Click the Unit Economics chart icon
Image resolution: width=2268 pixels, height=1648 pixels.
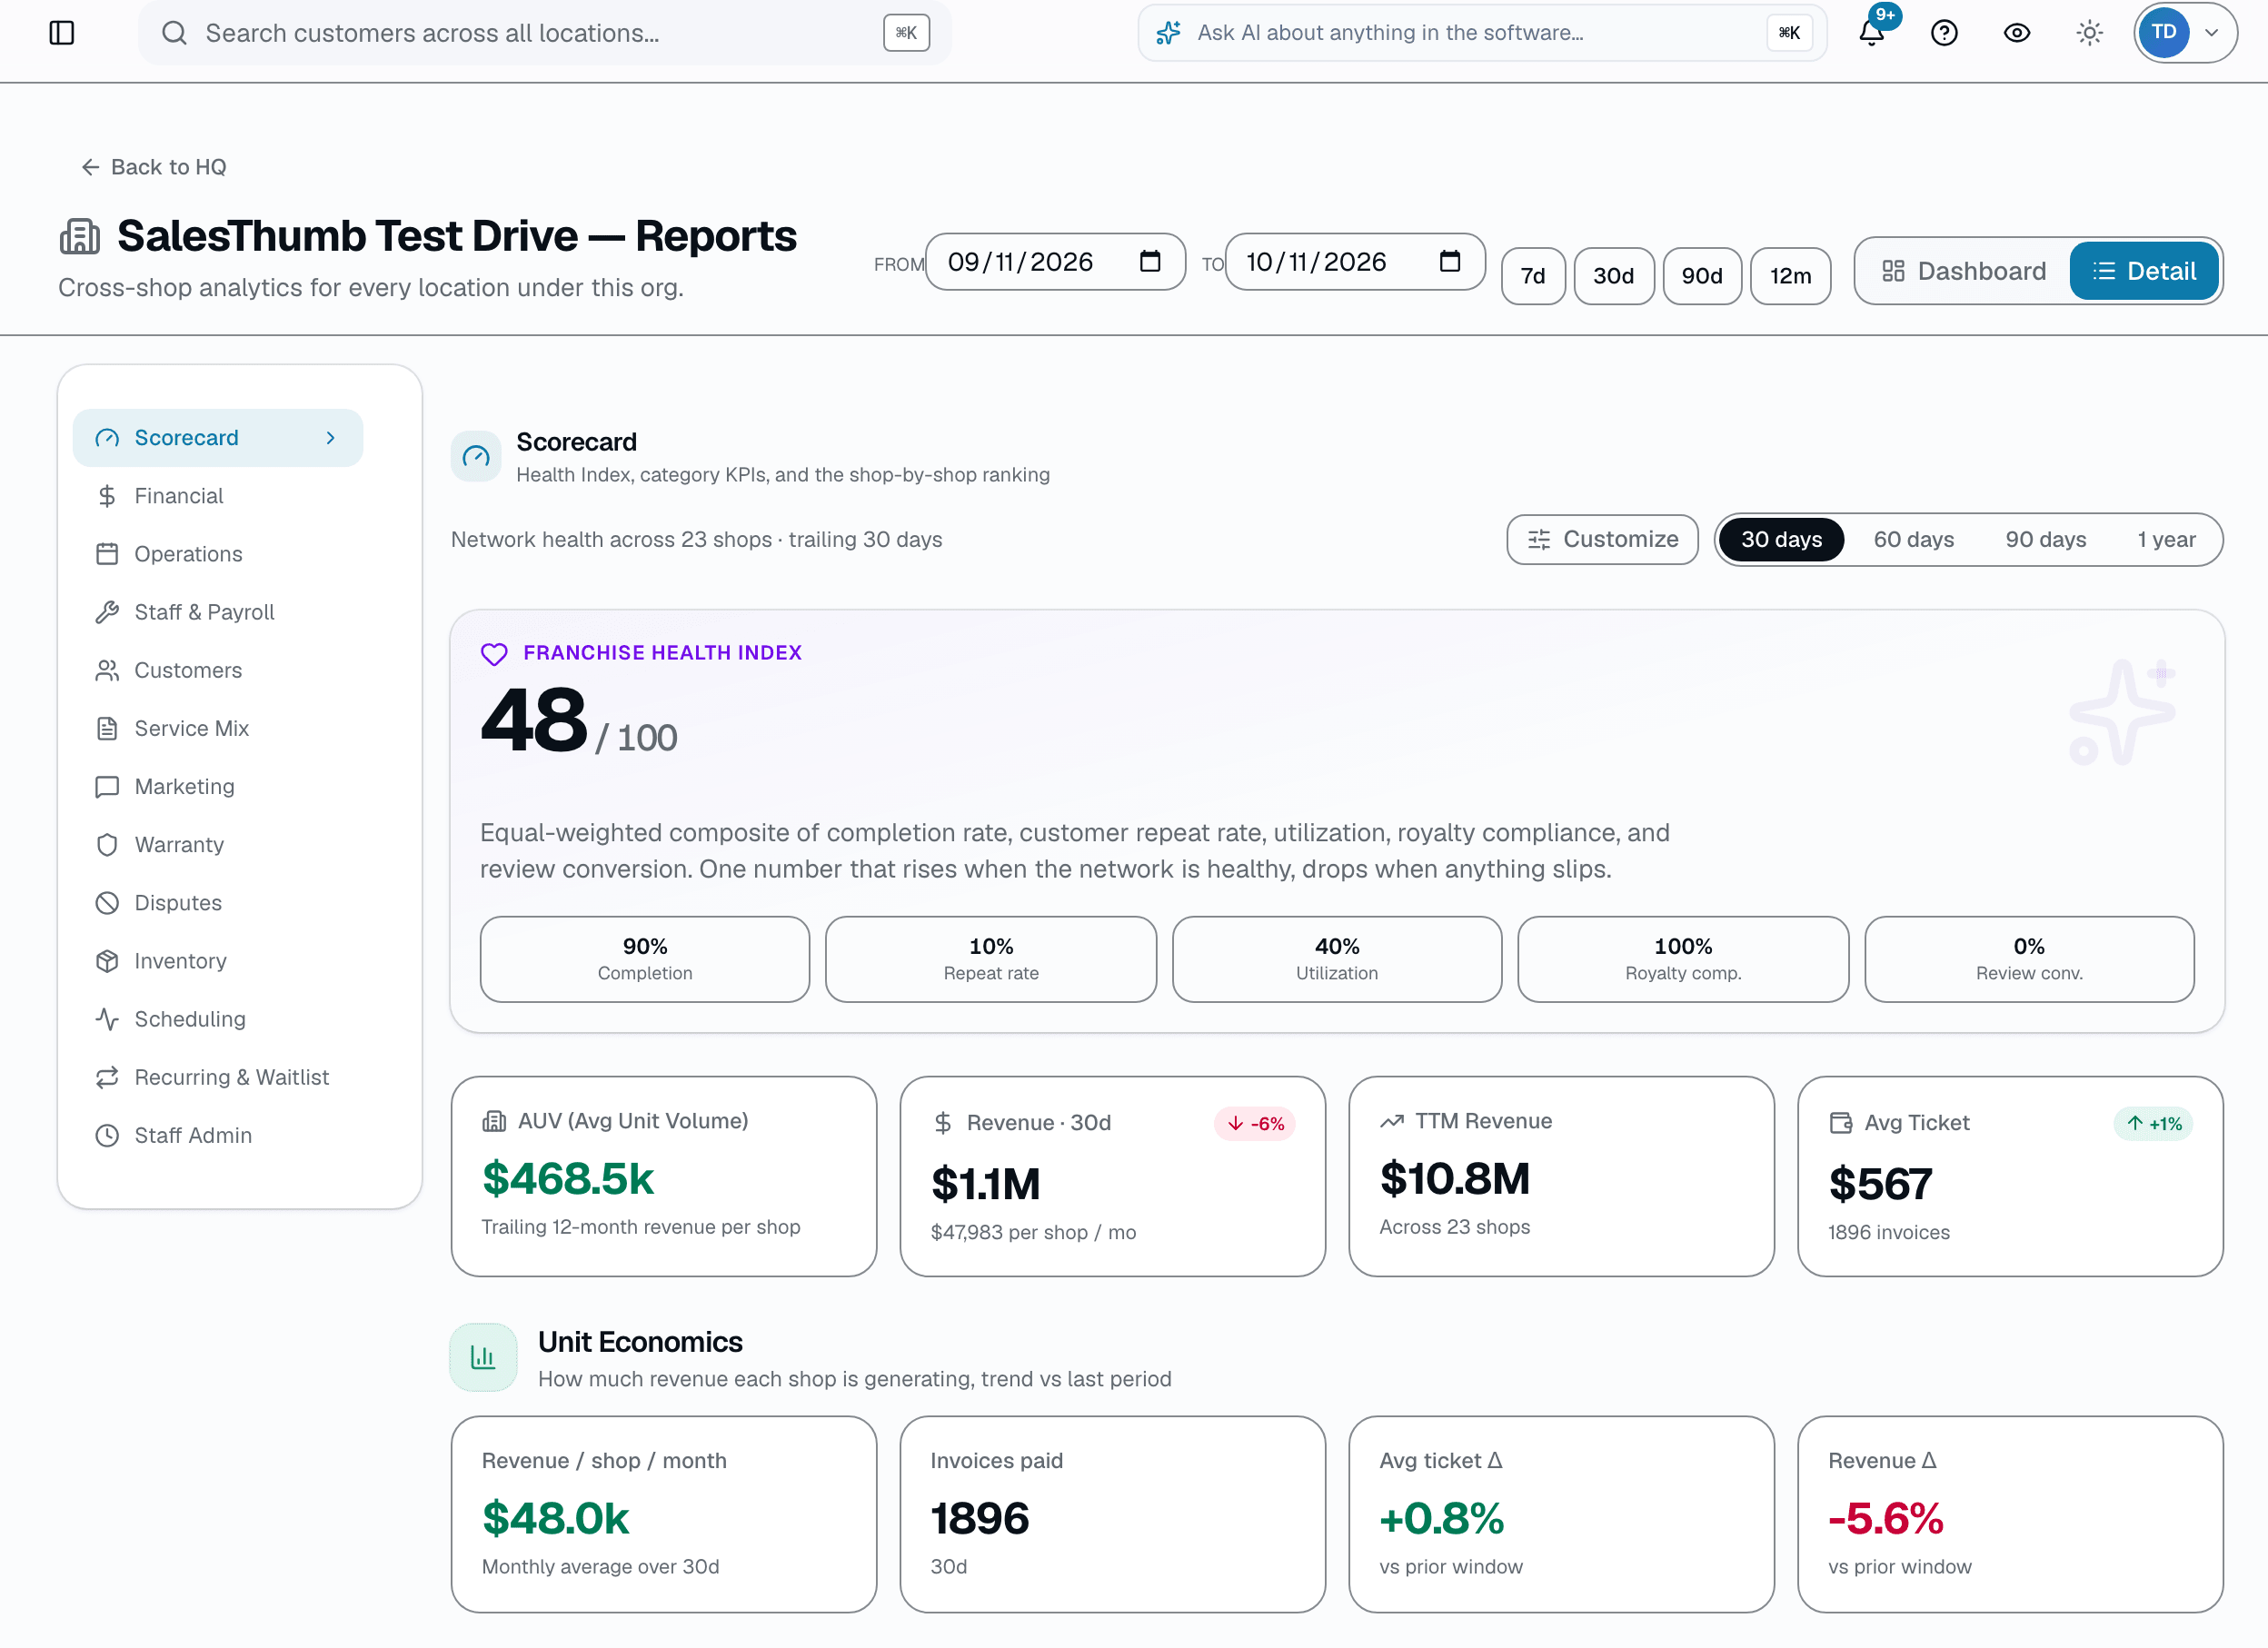tap(483, 1358)
